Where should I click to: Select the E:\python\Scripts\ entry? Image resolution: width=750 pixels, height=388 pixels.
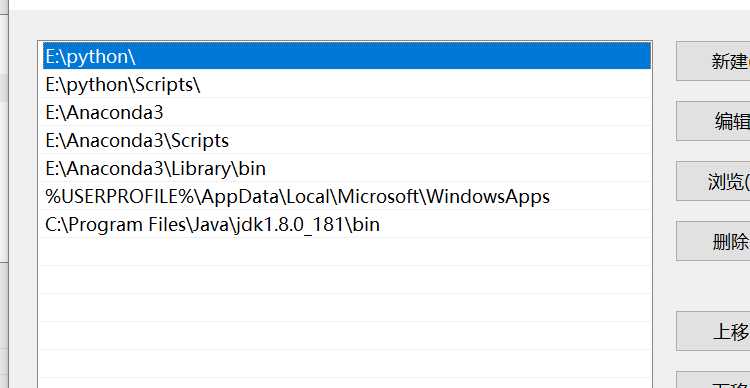[347, 84]
